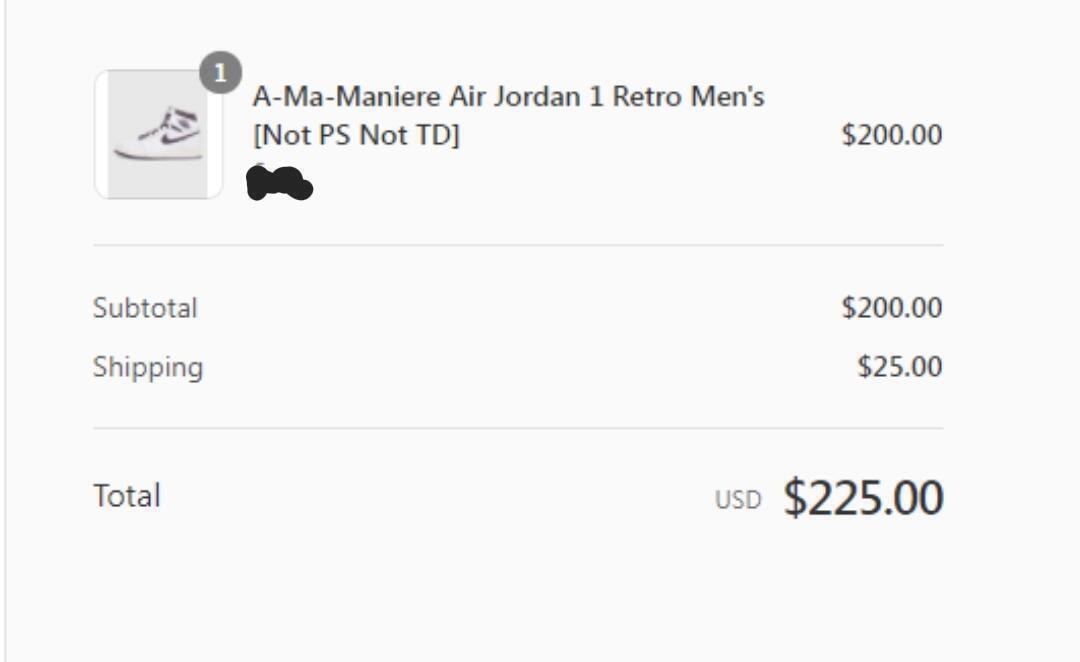Screen dimensions: 1080x662
Task: Click the quantity badge showing 1
Action: click(220, 73)
